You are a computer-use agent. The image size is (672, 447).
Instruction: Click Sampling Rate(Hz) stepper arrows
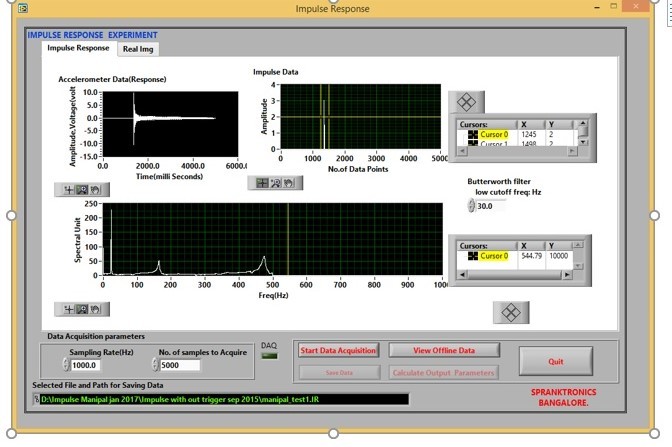[x=66, y=365]
